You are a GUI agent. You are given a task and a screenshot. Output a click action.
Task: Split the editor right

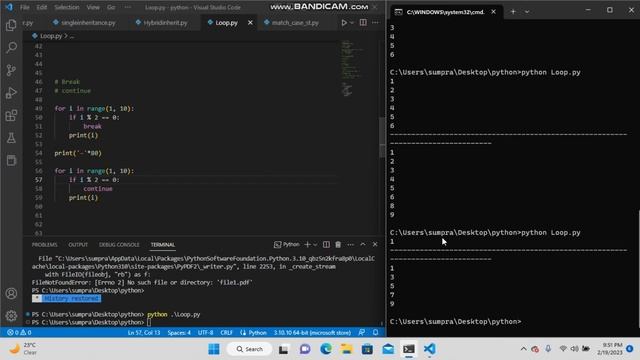(x=363, y=22)
